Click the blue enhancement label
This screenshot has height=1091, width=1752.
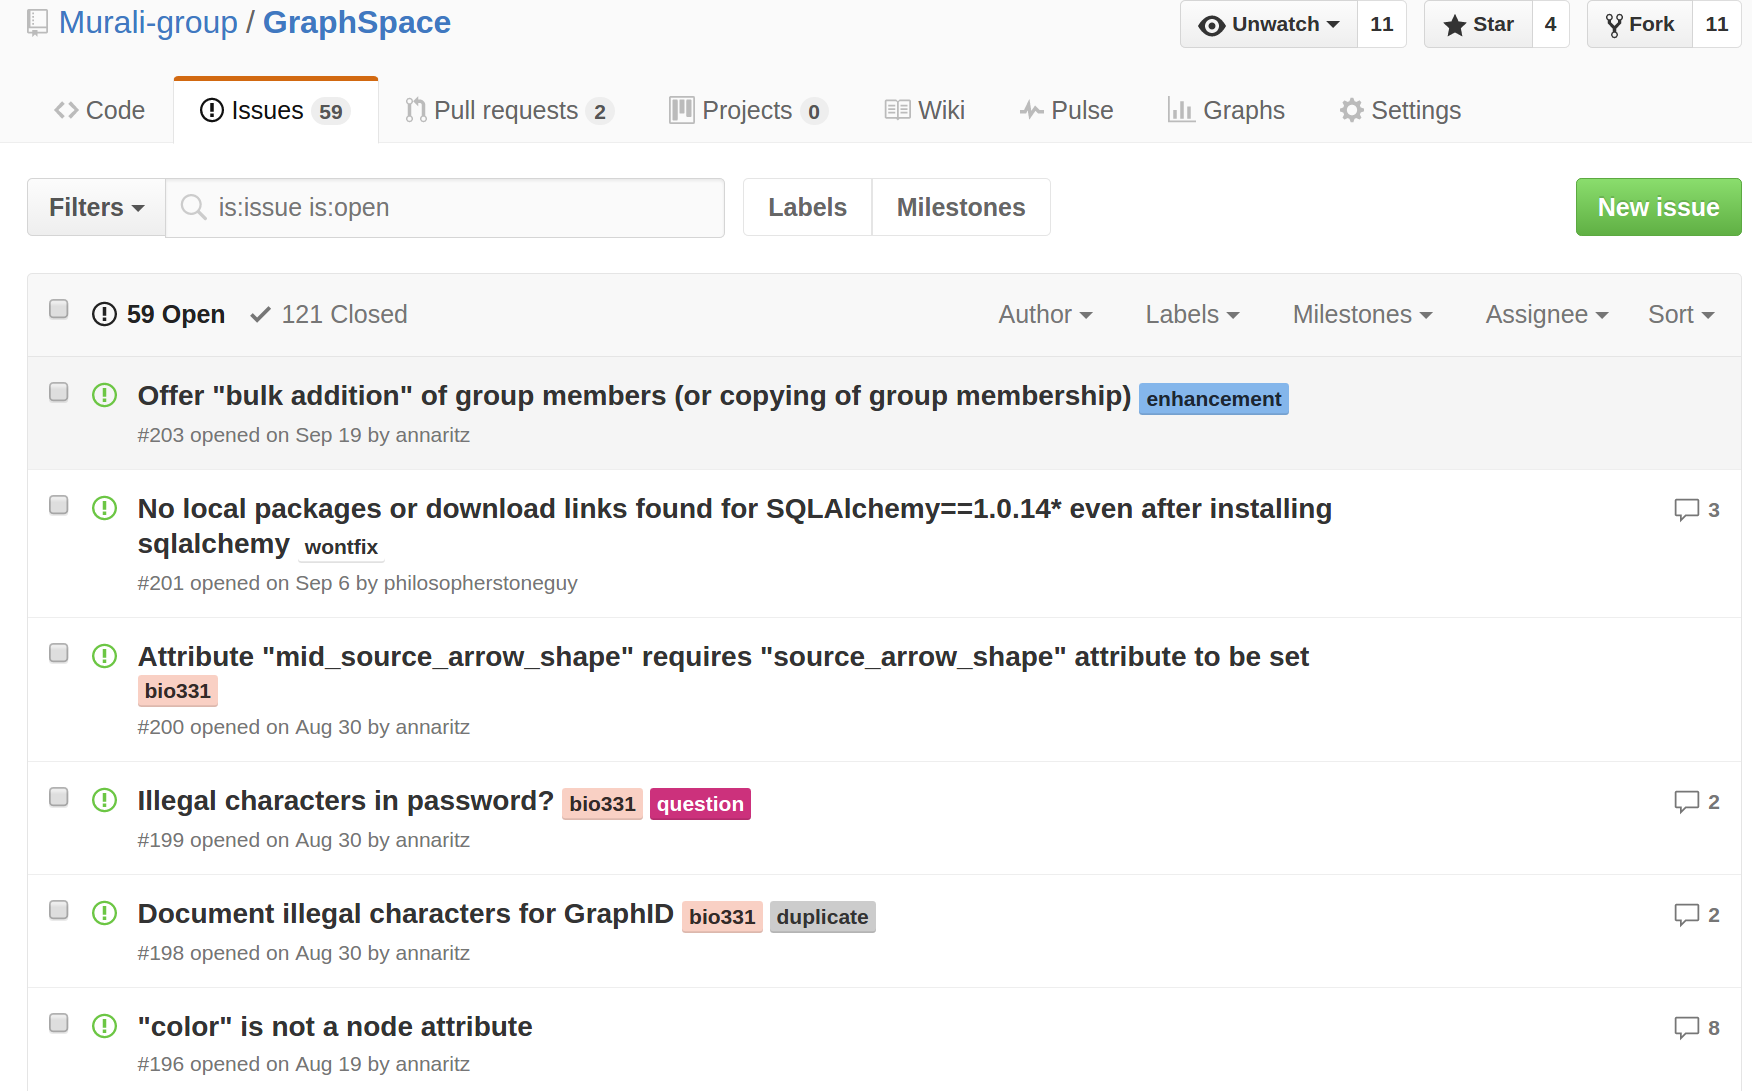click(x=1213, y=399)
